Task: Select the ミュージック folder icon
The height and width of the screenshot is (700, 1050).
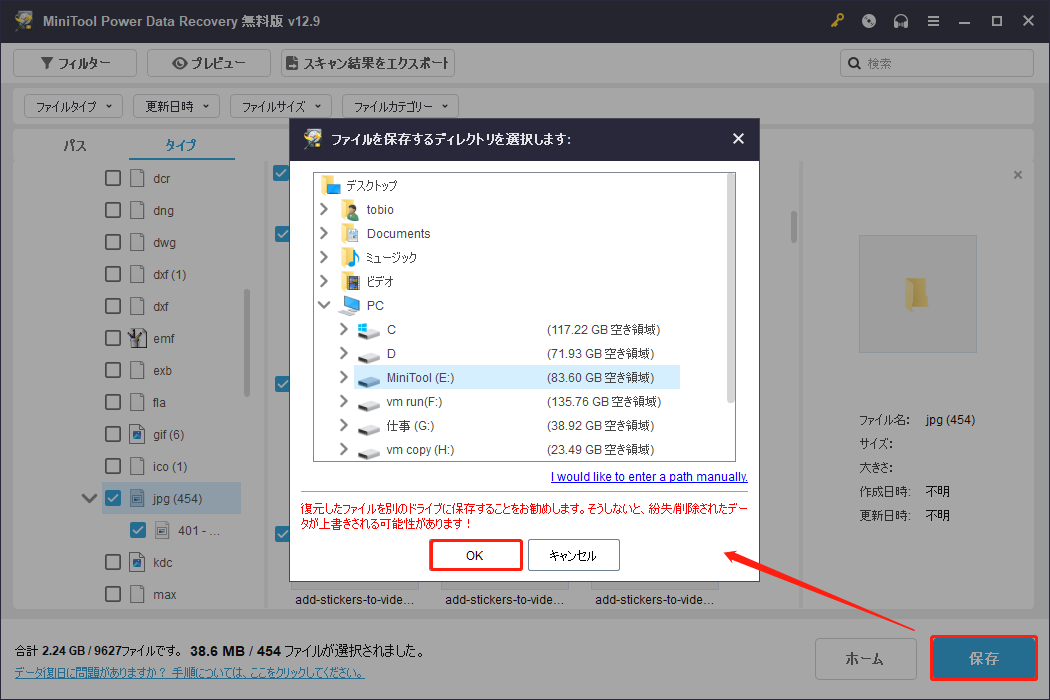Action: [351, 257]
